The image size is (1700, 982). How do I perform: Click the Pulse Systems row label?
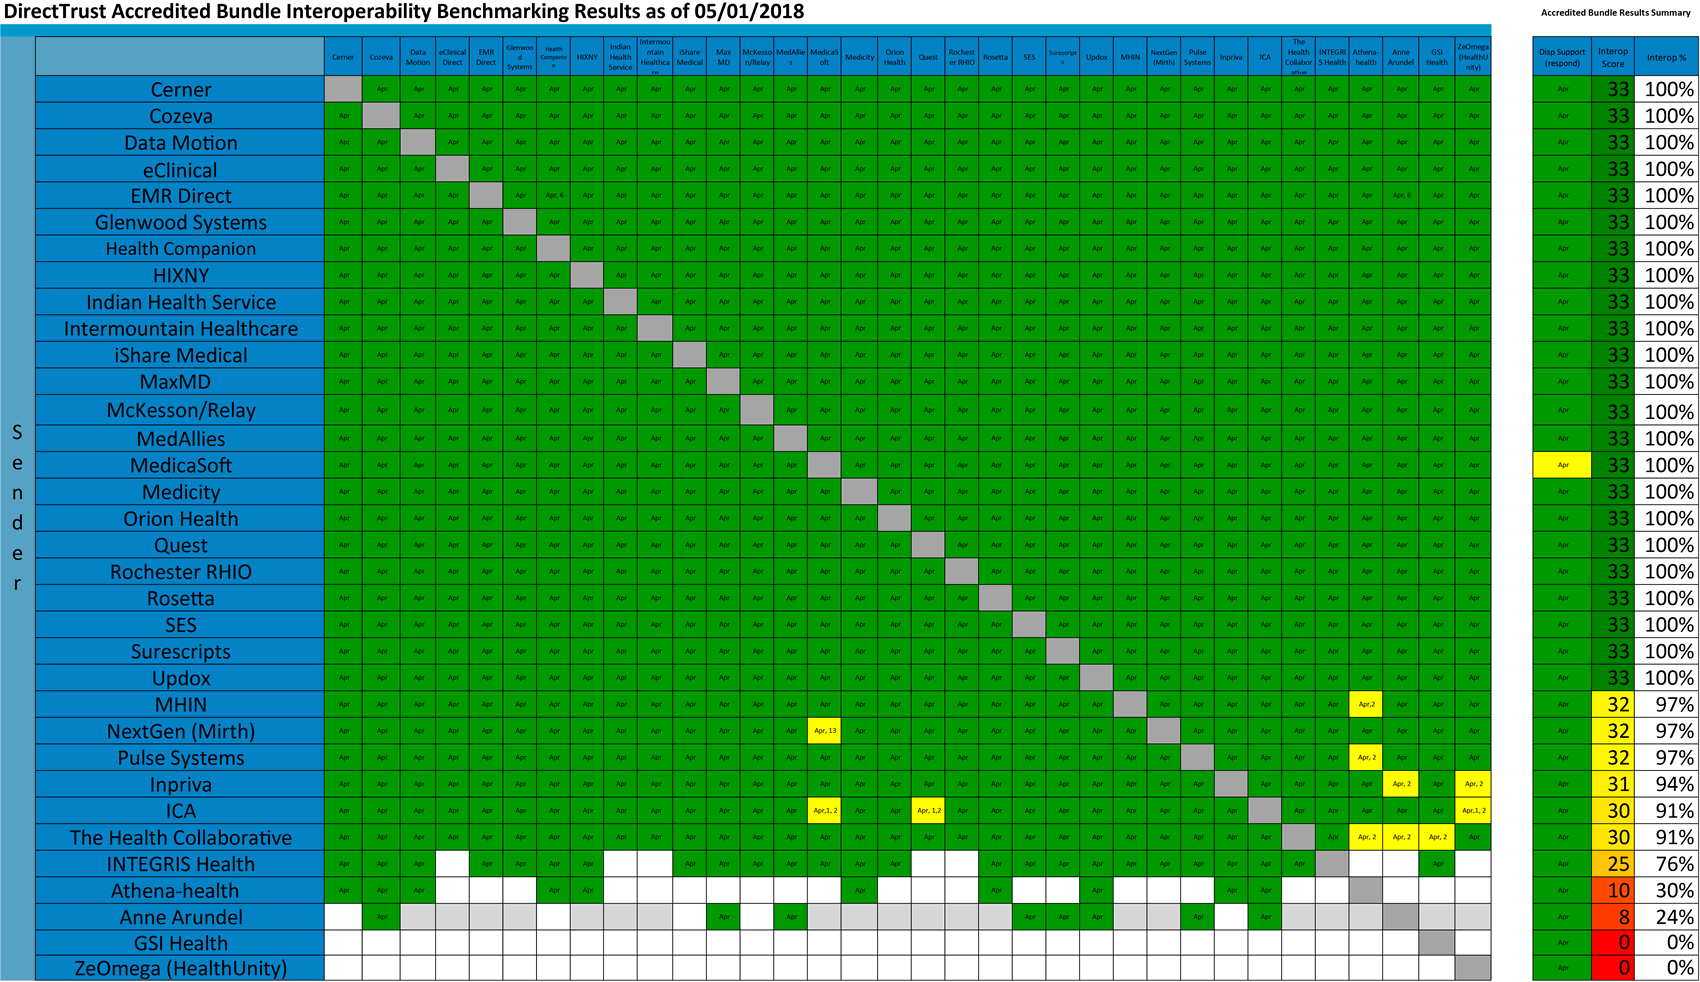(x=180, y=757)
